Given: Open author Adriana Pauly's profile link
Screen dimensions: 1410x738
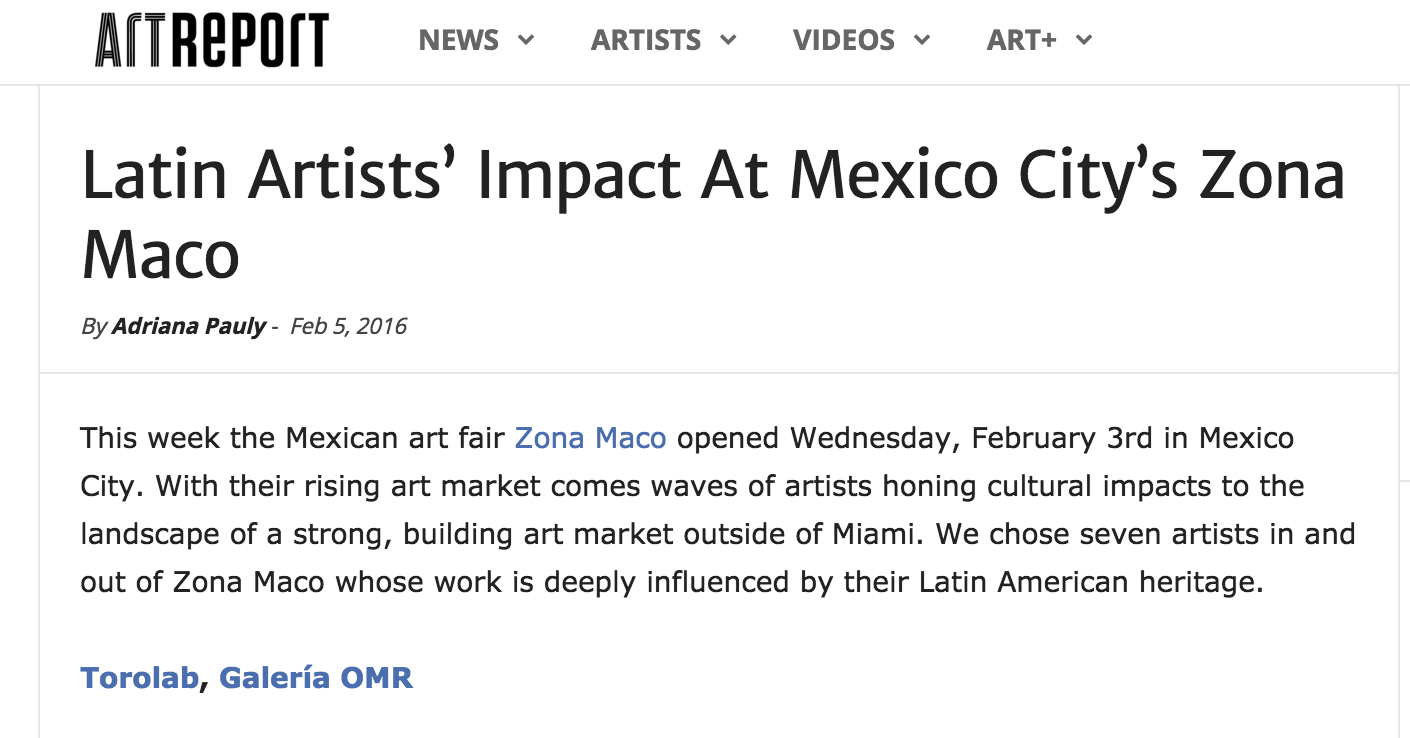Looking at the screenshot, I should 189,326.
